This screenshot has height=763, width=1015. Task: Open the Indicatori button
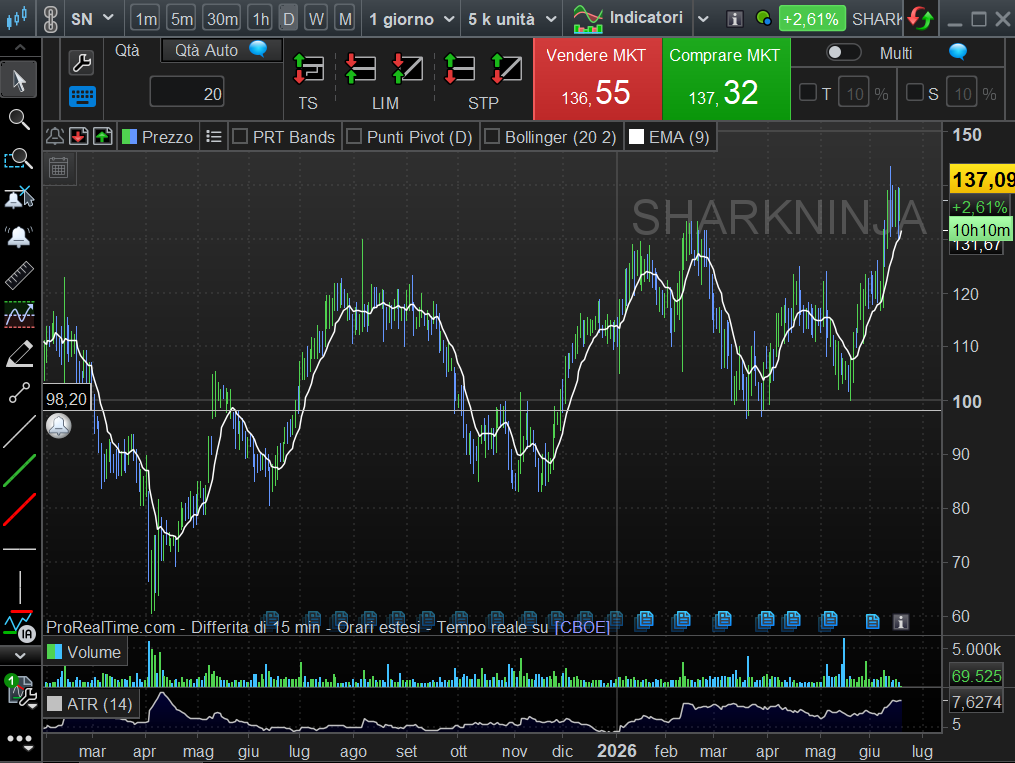click(629, 18)
